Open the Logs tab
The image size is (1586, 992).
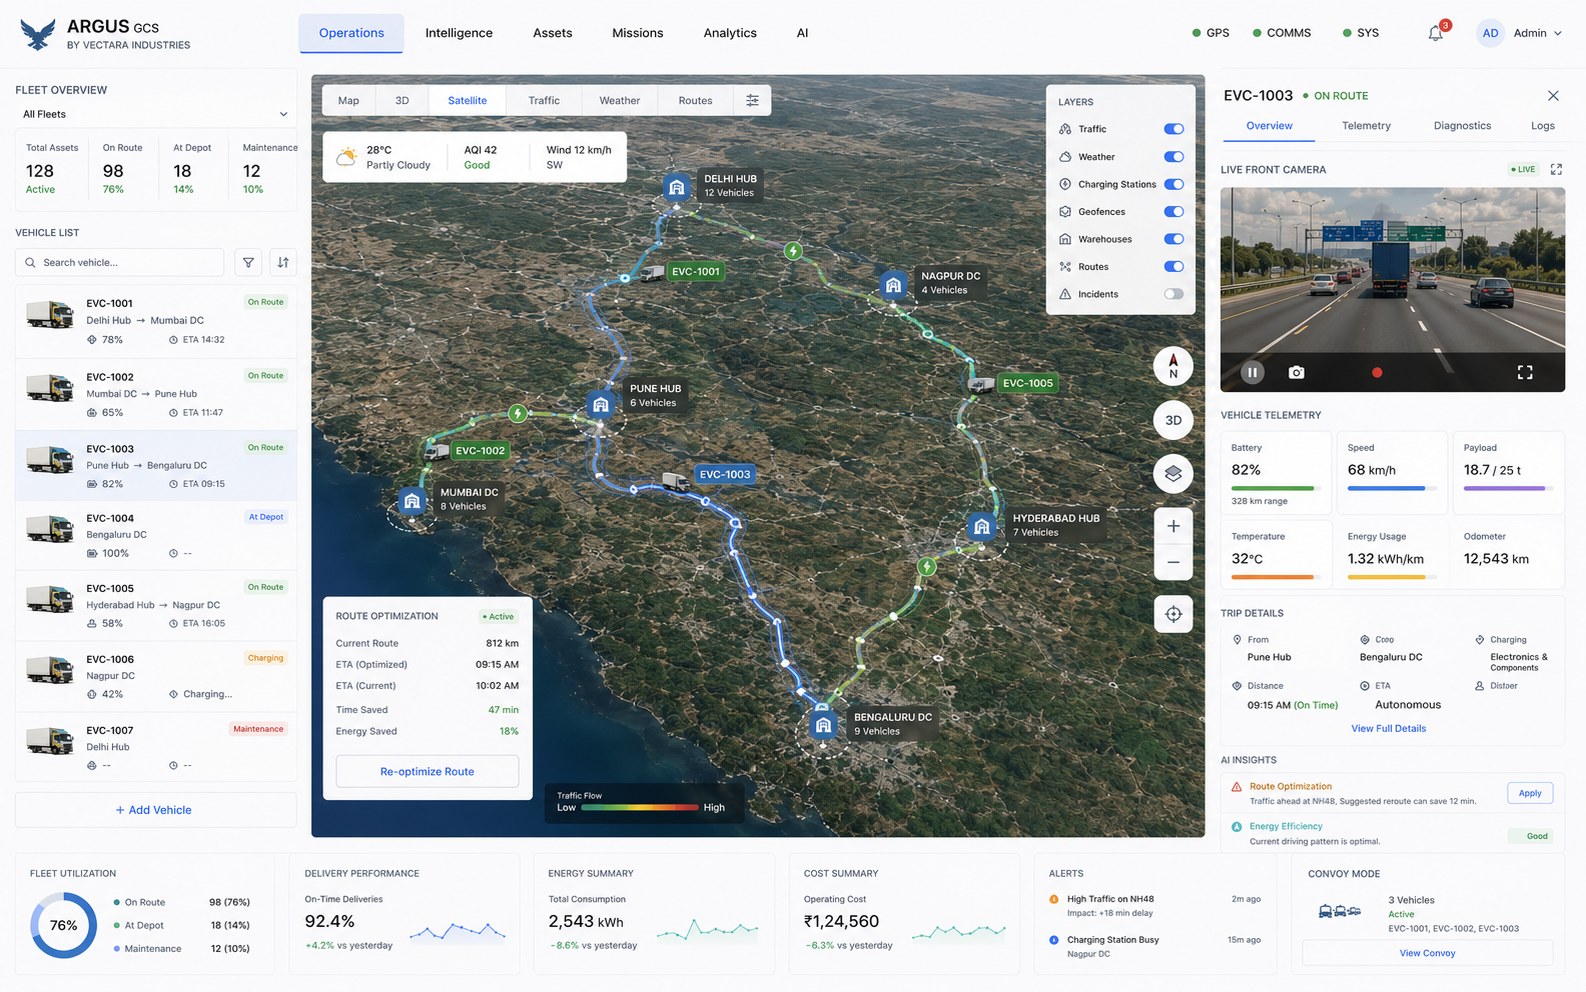coord(1543,126)
